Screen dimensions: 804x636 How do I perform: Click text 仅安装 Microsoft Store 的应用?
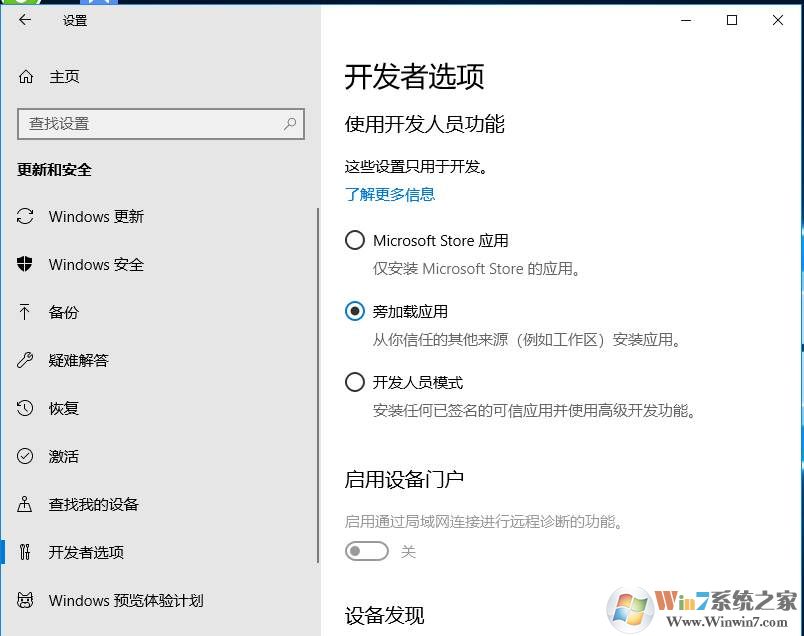click(476, 269)
